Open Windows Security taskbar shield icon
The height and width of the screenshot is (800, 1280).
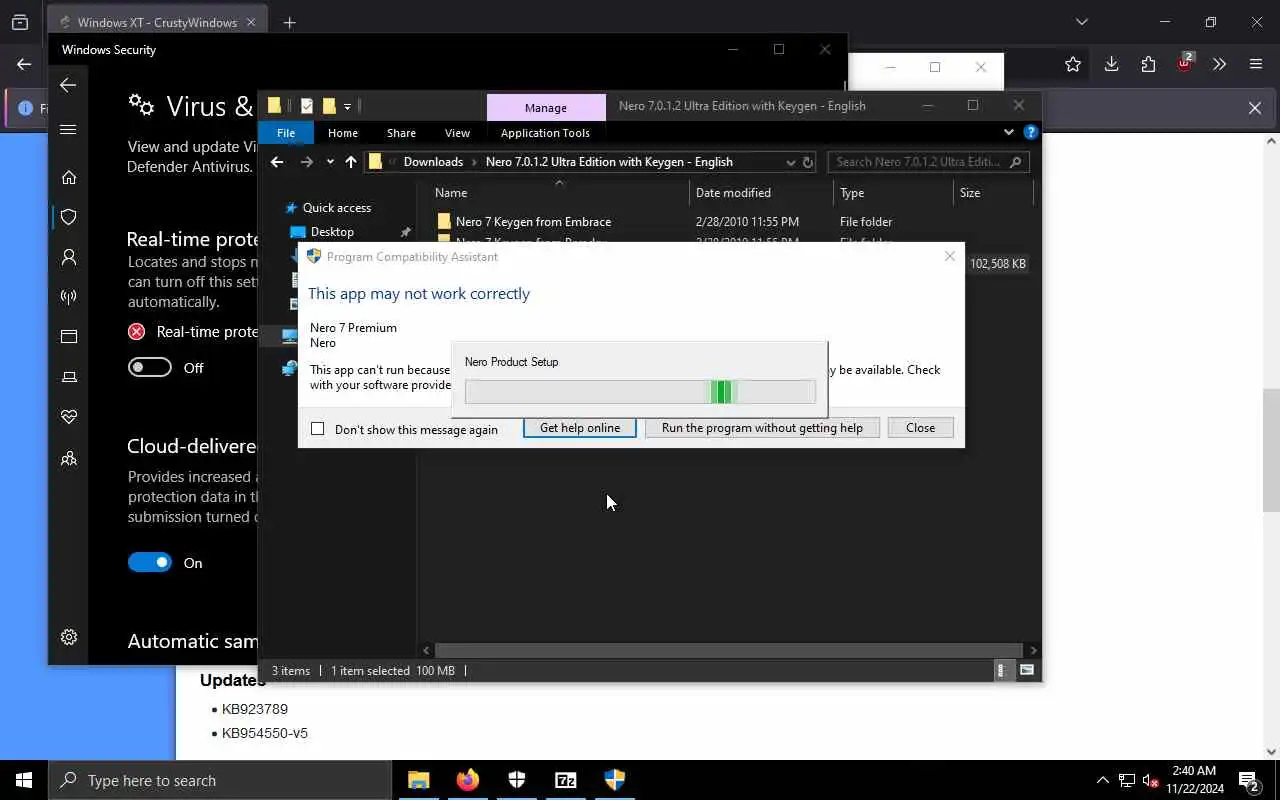click(x=517, y=780)
